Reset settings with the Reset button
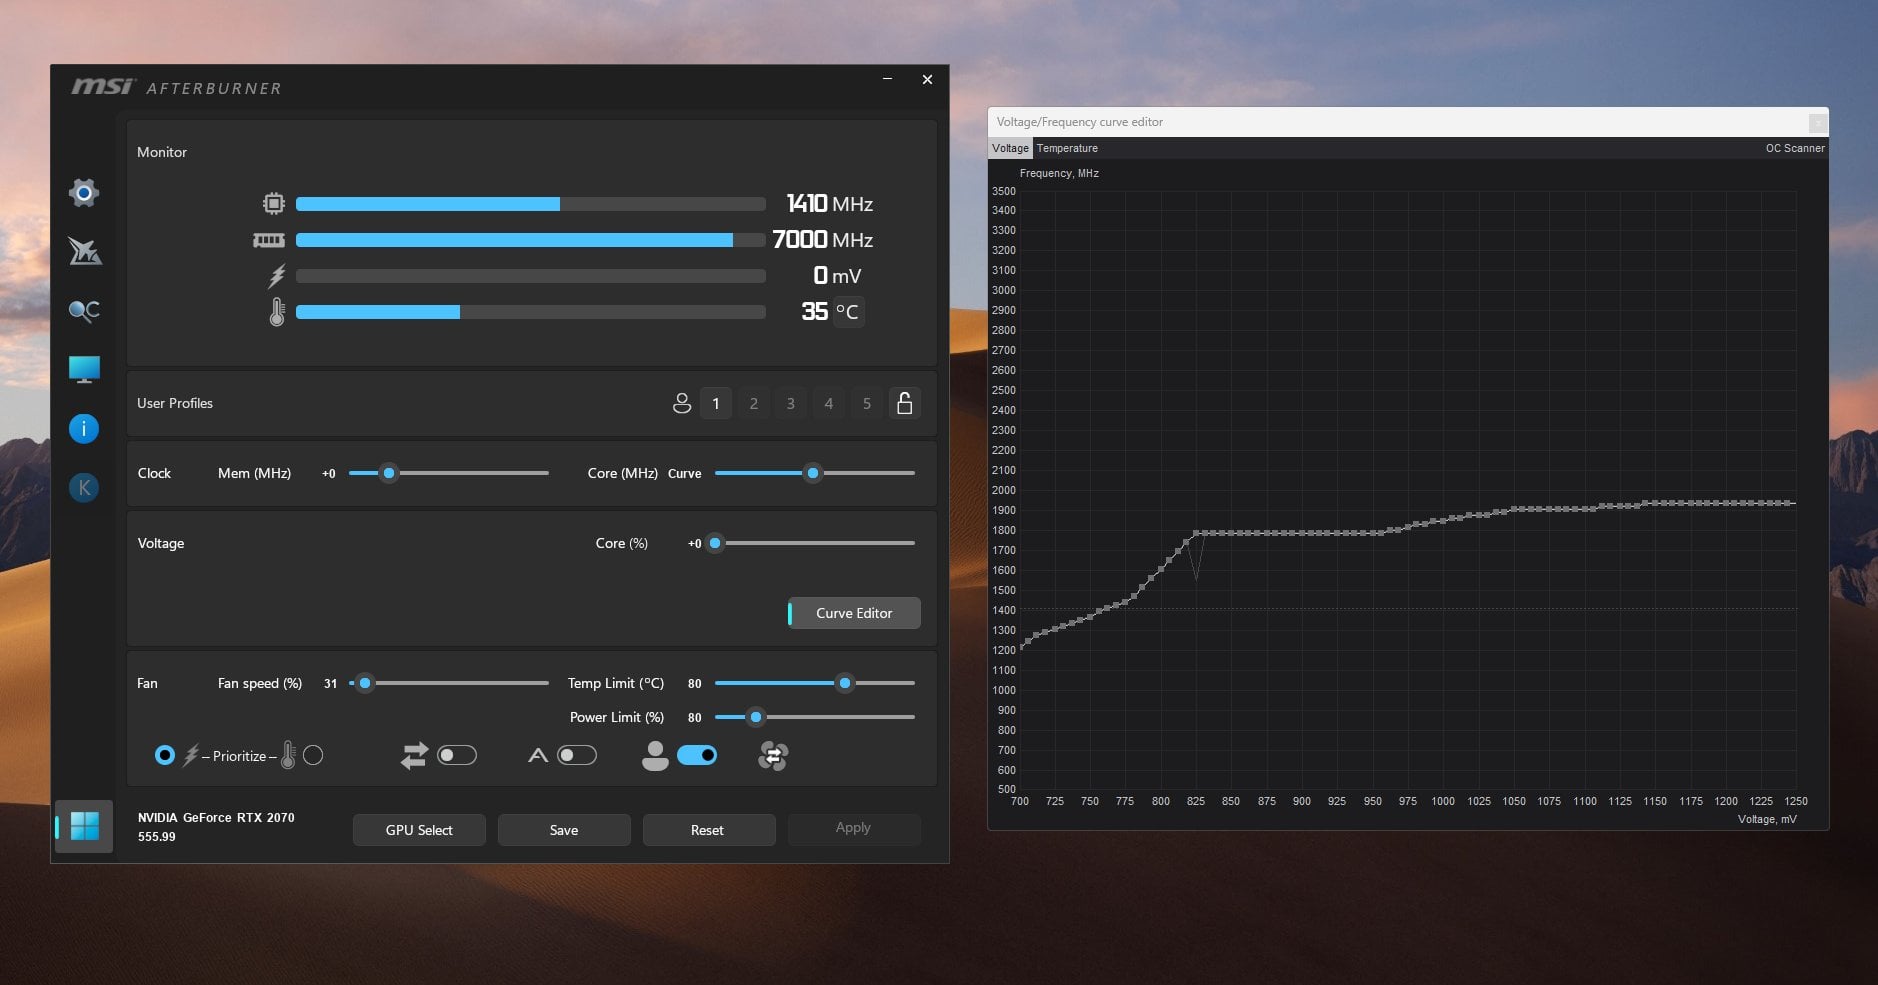The height and width of the screenshot is (985, 1878). coord(707,830)
